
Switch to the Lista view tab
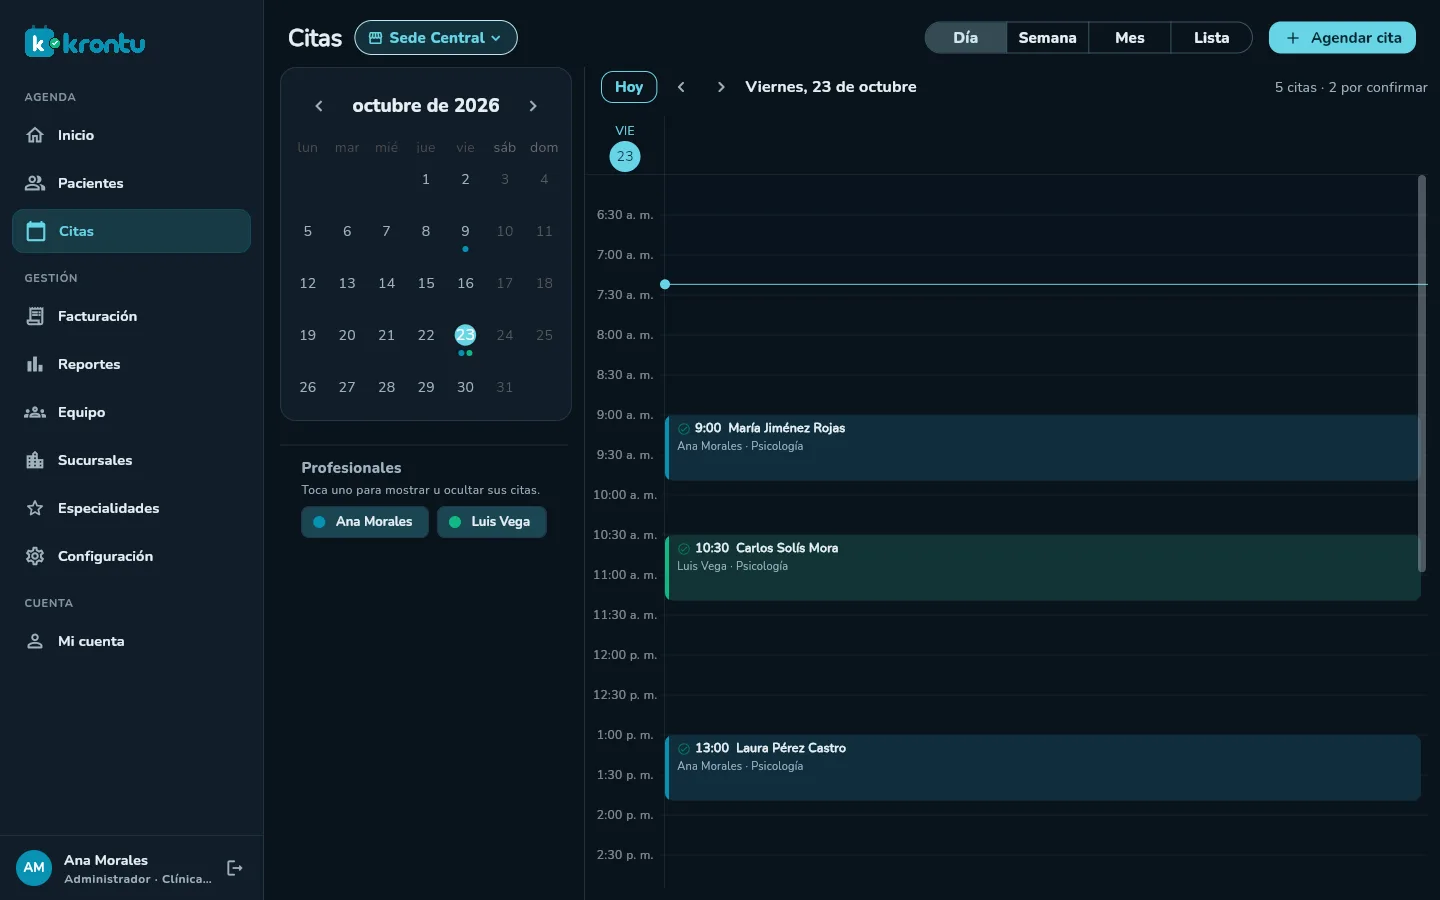pyautogui.click(x=1212, y=38)
